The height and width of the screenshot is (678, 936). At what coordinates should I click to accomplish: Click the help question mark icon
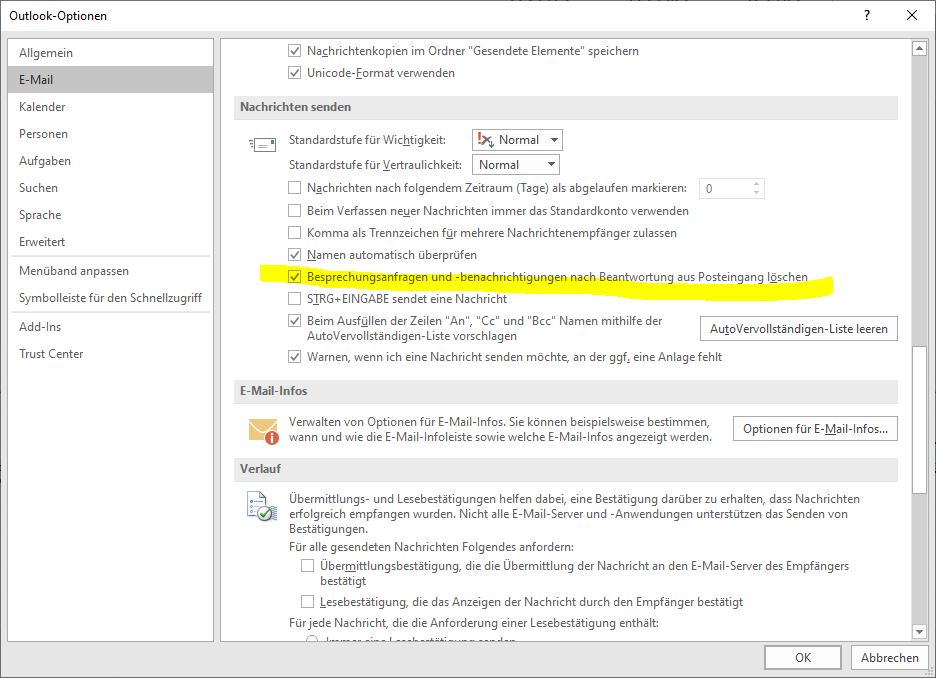[x=867, y=16]
